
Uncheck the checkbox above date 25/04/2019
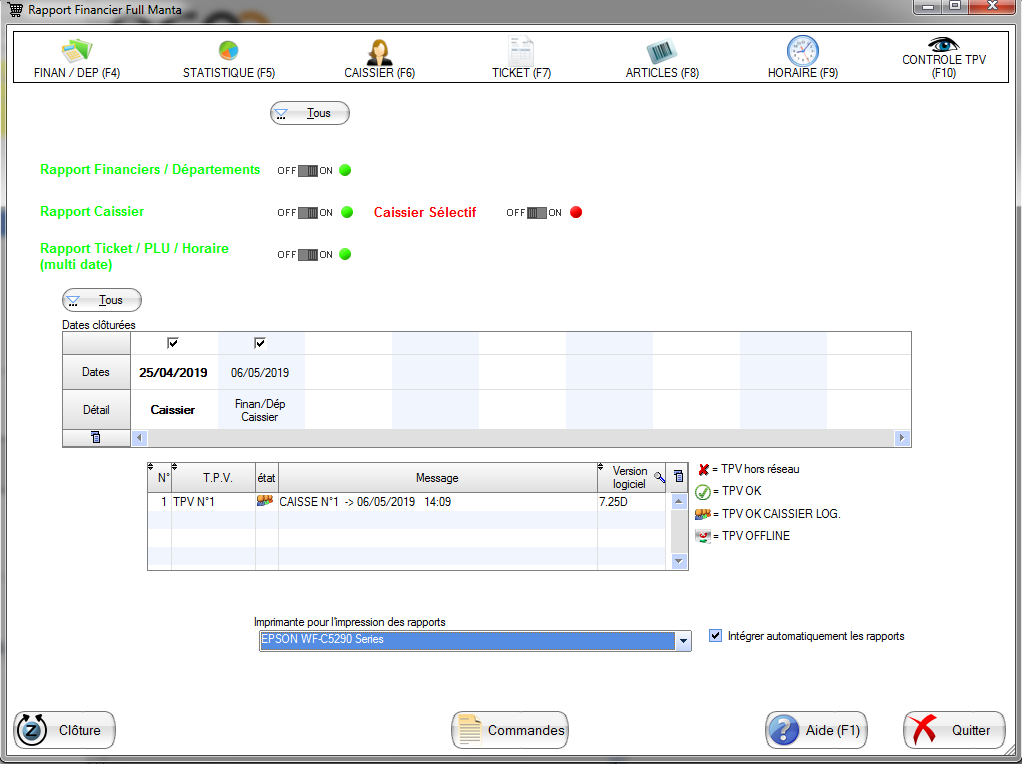(x=173, y=343)
